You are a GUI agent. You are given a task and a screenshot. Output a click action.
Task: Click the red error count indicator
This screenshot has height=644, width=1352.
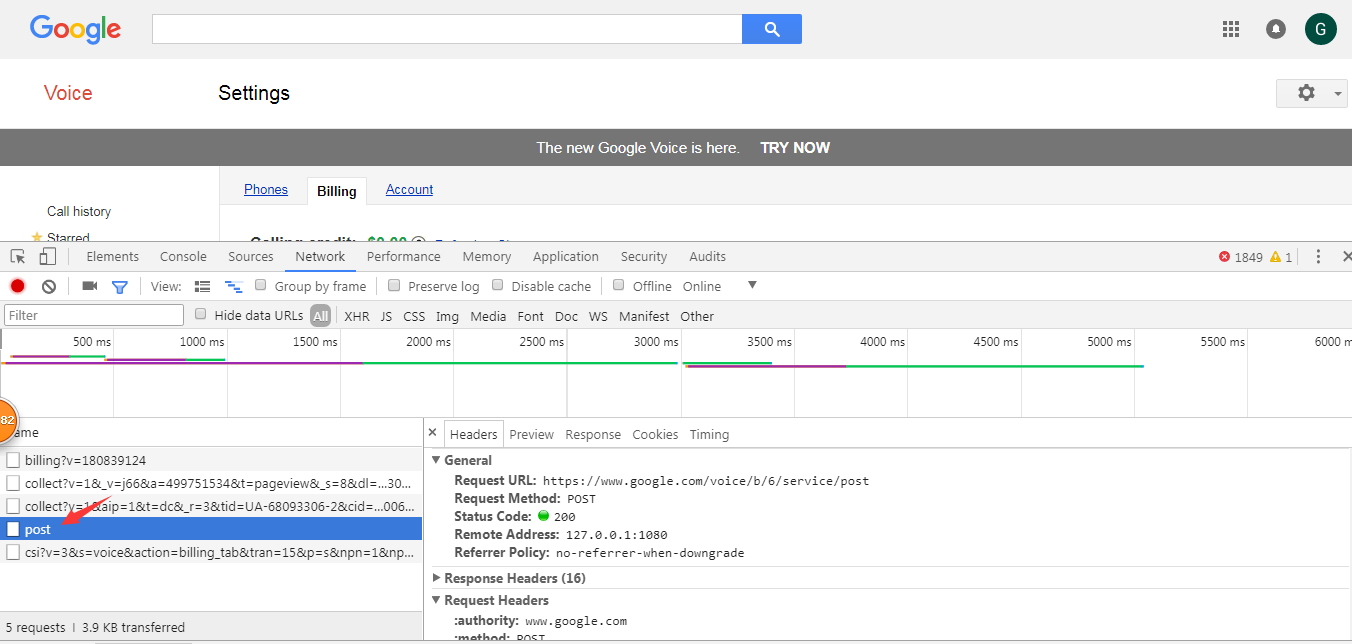click(1241, 257)
